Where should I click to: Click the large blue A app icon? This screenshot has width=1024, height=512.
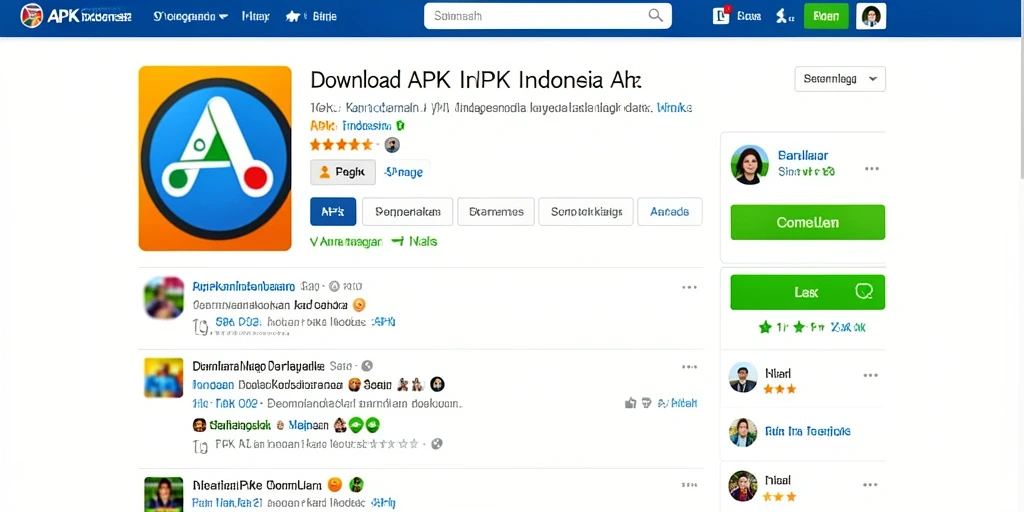click(215, 158)
